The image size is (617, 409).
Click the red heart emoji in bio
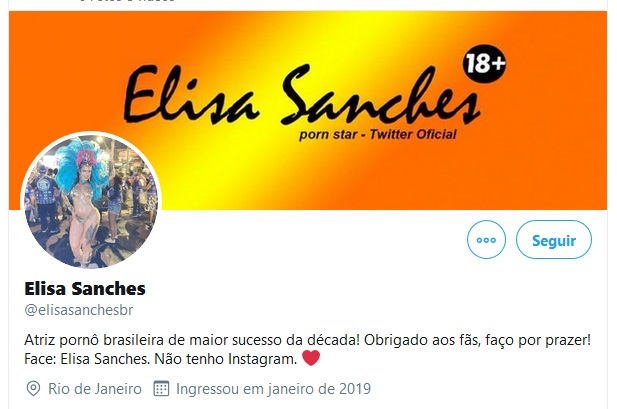tap(311, 358)
